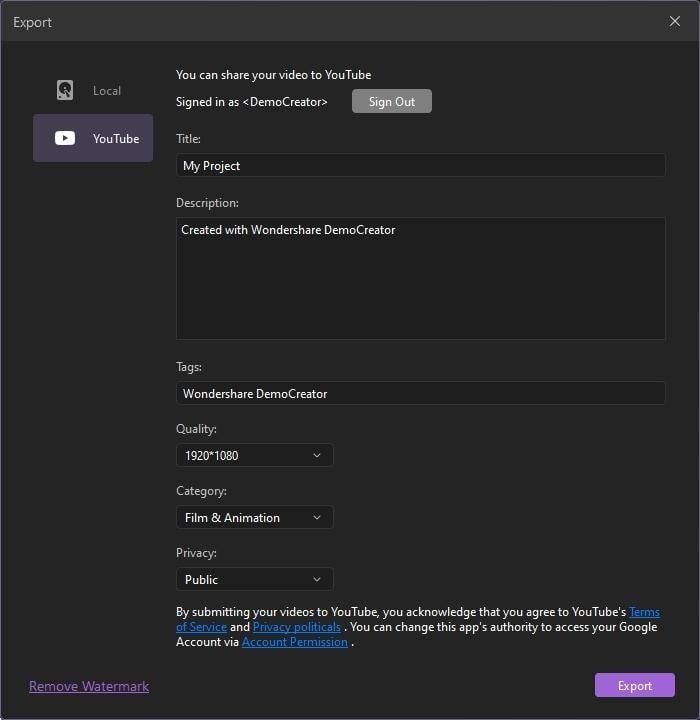Click the Local hard drive icon
Viewport: 700px width, 720px height.
(65, 91)
